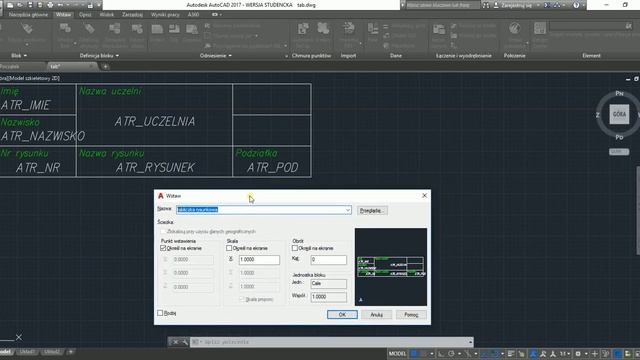The height and width of the screenshot is (360, 640).
Task: Open the annotation scale 1:1 dropdown
Action: click(565, 353)
